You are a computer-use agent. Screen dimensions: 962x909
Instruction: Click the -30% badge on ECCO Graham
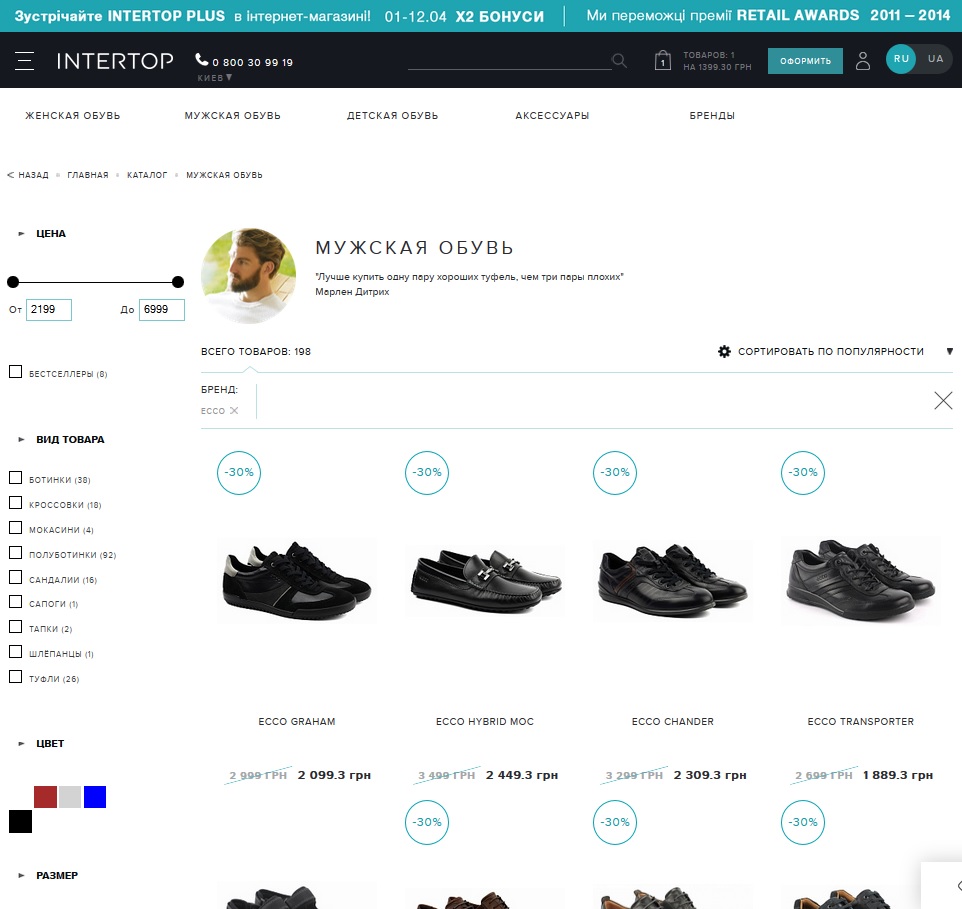pos(239,472)
